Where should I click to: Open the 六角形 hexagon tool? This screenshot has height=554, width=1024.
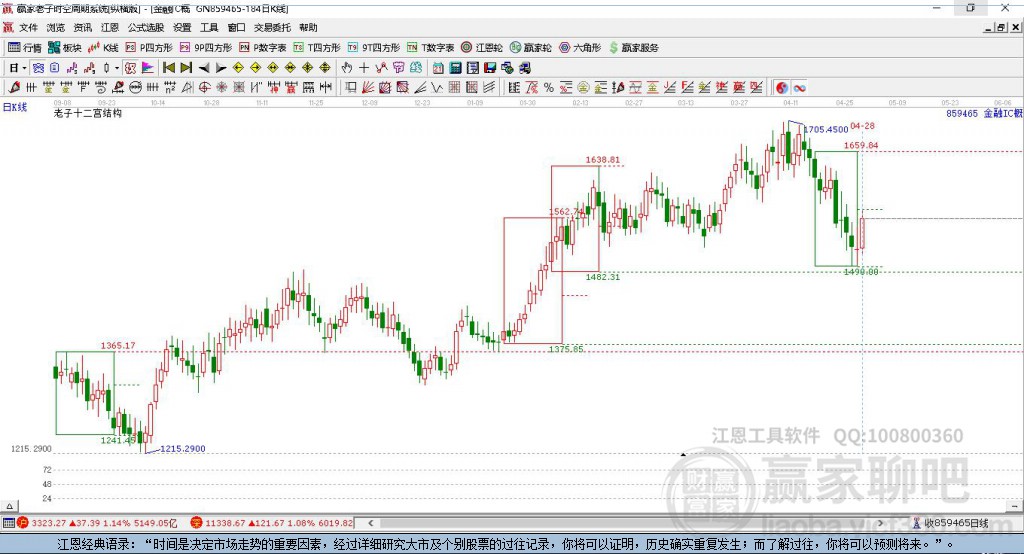(580, 48)
